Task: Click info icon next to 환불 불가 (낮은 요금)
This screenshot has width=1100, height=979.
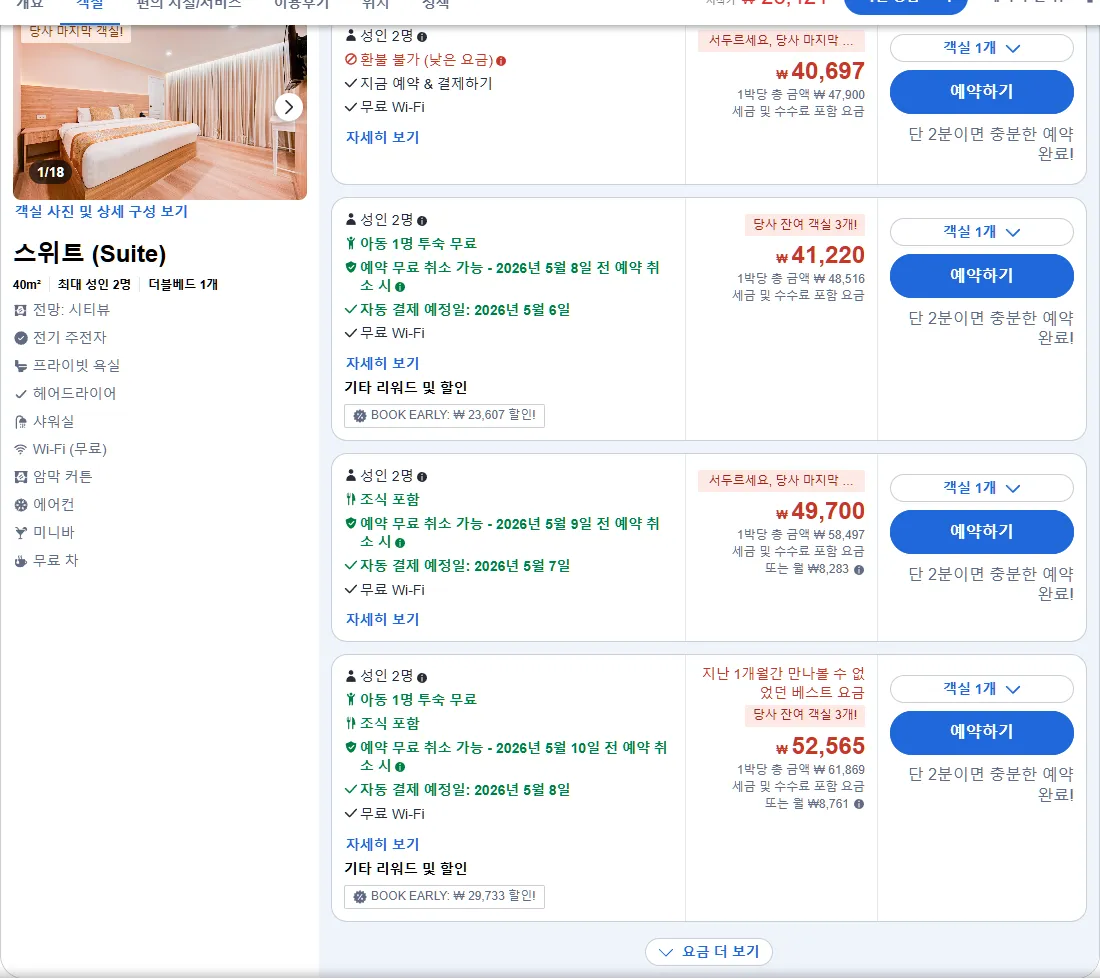Action: pyautogui.click(x=501, y=61)
